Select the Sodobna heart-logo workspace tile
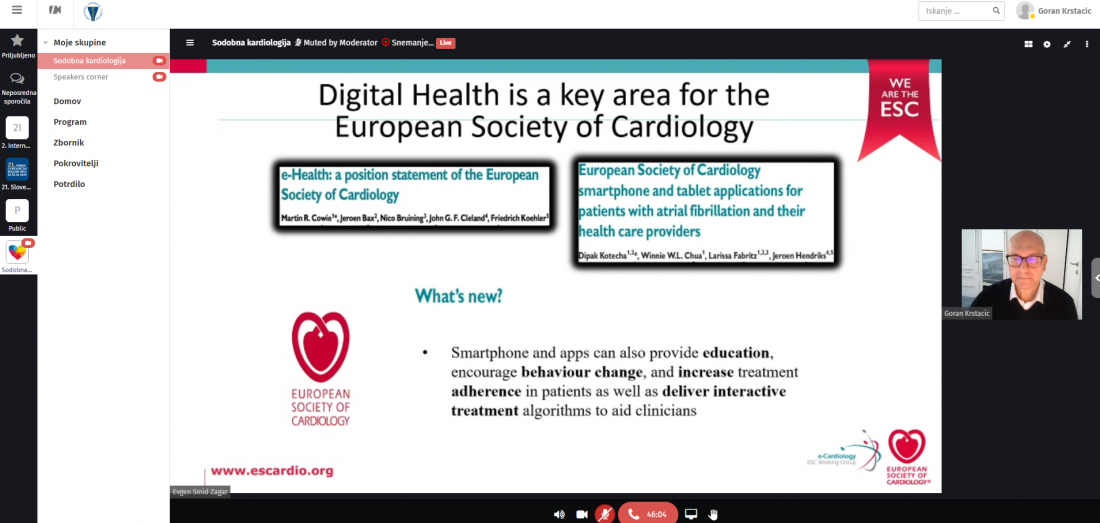Viewport: 1100px width, 523px height. [18, 257]
